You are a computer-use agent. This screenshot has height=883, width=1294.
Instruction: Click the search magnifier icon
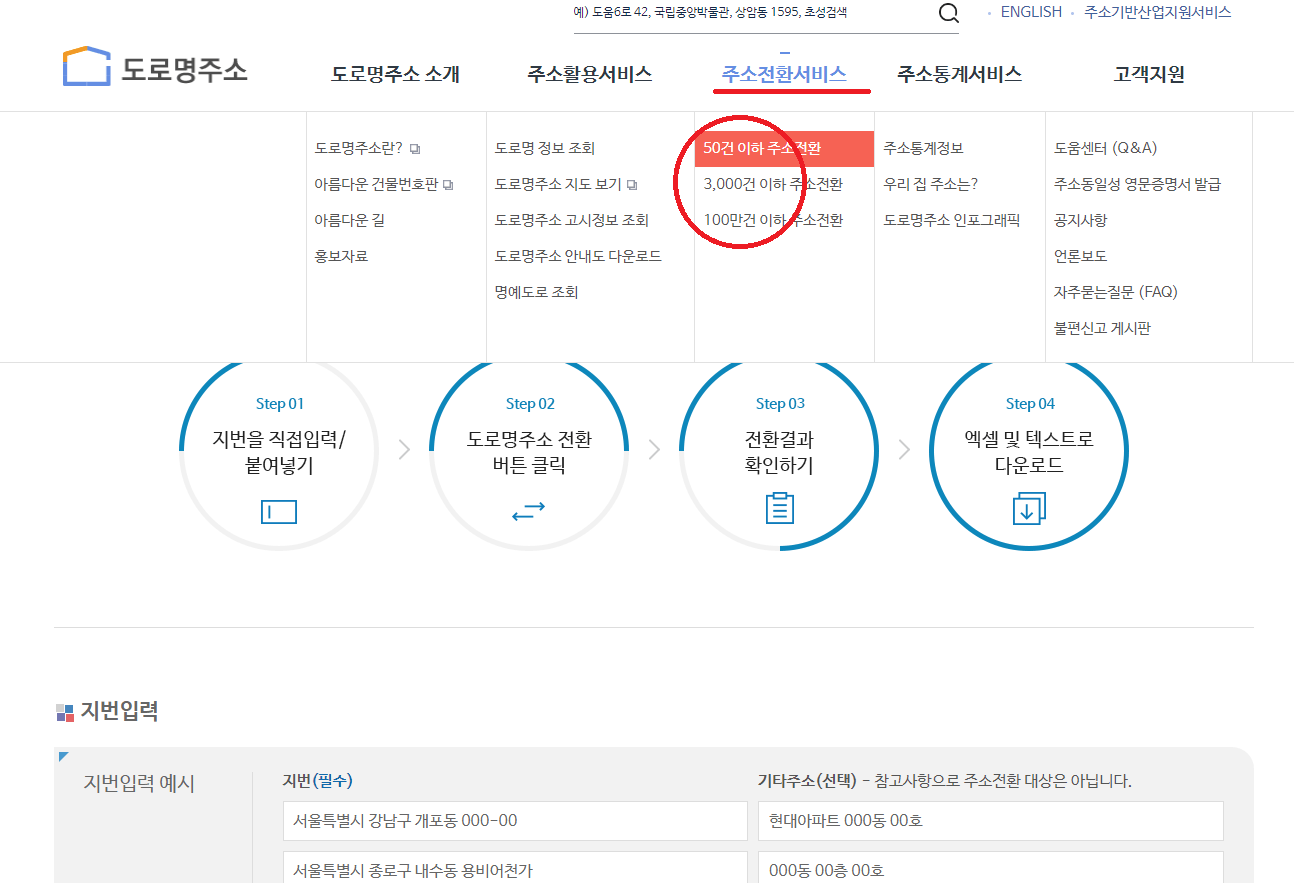point(948,14)
